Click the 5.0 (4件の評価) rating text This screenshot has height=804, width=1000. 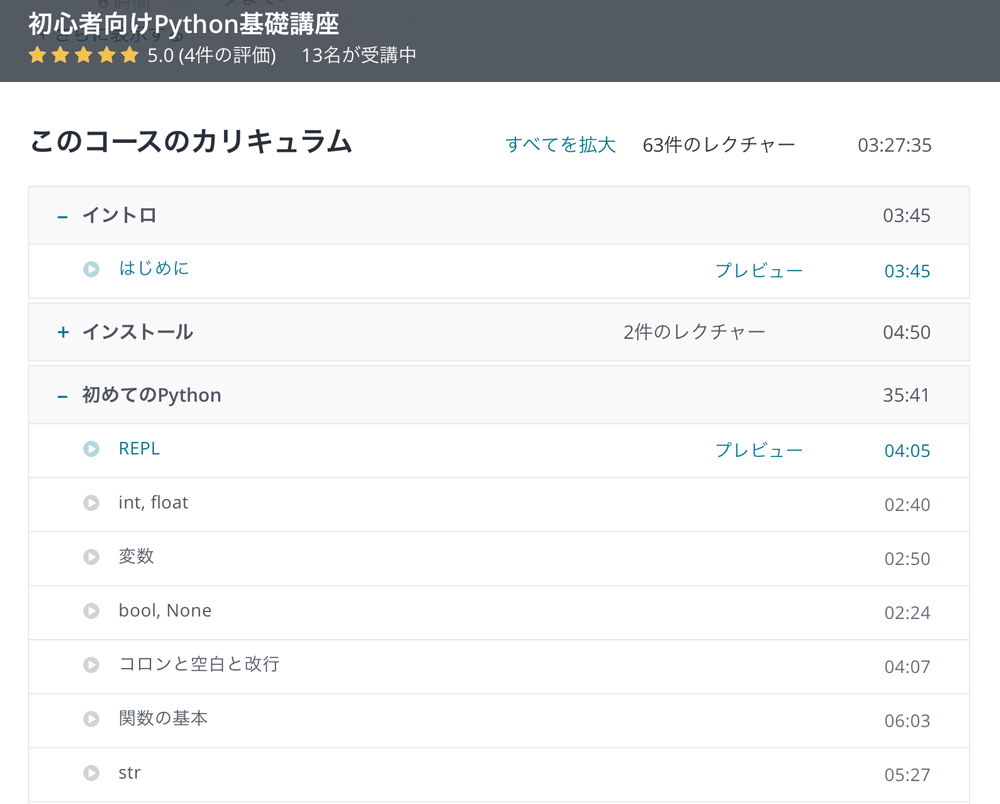pos(212,55)
